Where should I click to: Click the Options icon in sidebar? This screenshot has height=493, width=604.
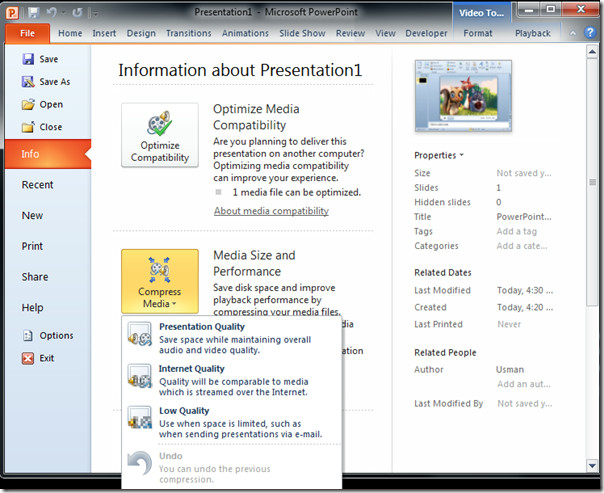click(x=28, y=335)
